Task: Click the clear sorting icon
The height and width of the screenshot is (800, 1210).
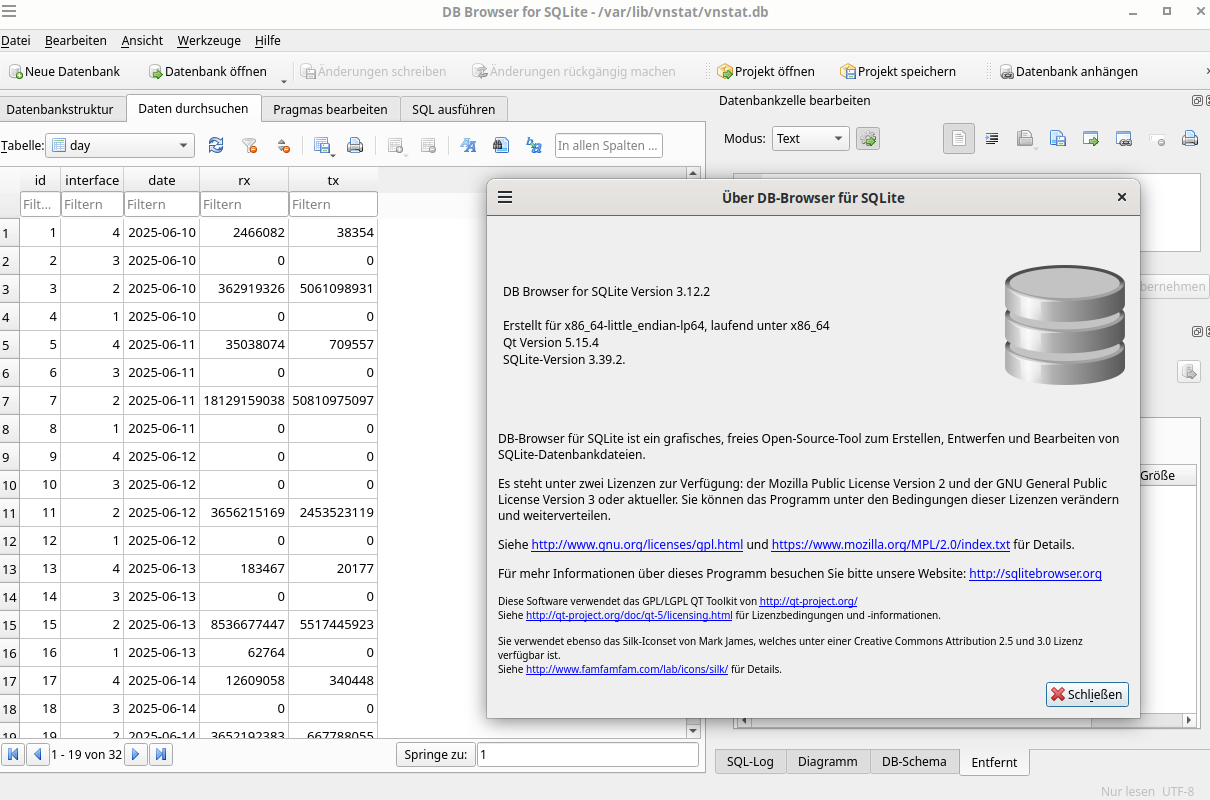Action: coord(283,145)
